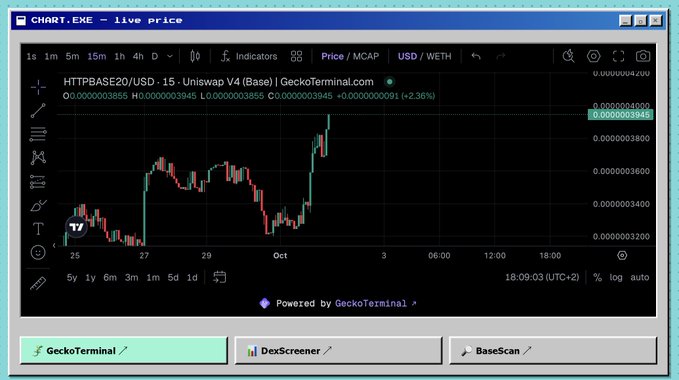Open the go-to-date calendar icon
679x380 pixels.
point(220,277)
